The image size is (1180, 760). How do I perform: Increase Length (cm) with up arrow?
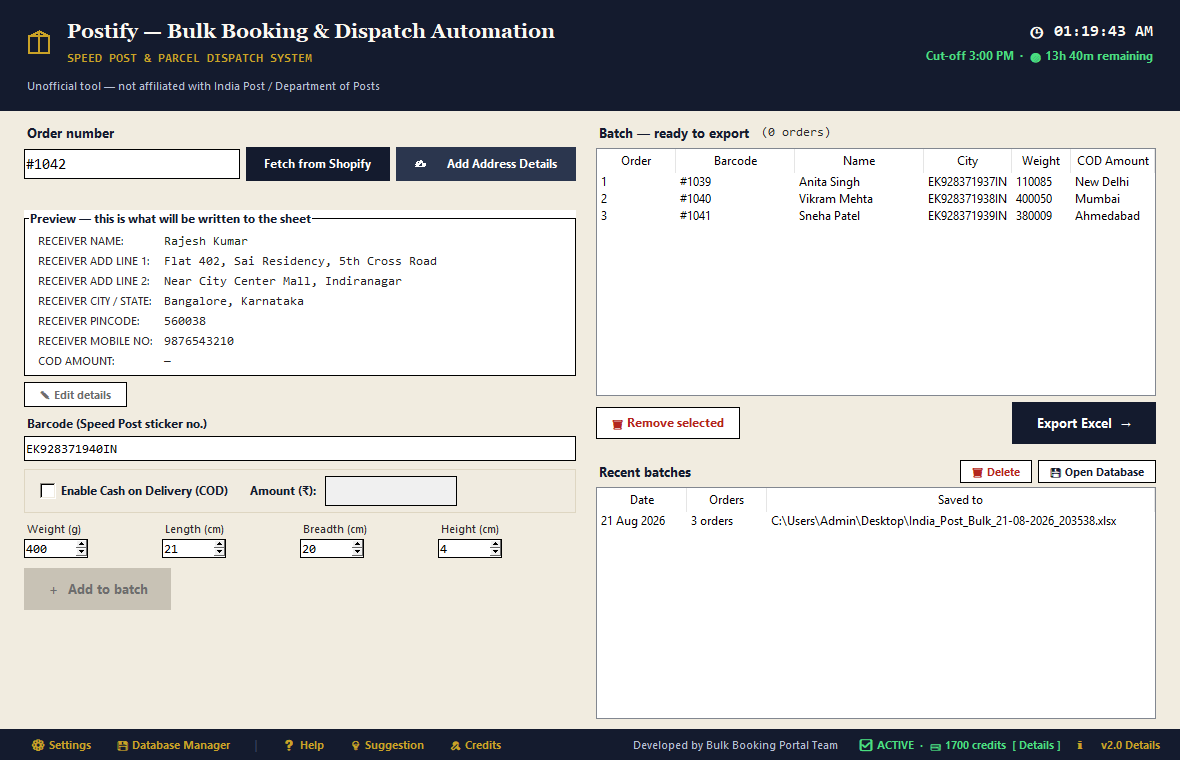pyautogui.click(x=219, y=545)
